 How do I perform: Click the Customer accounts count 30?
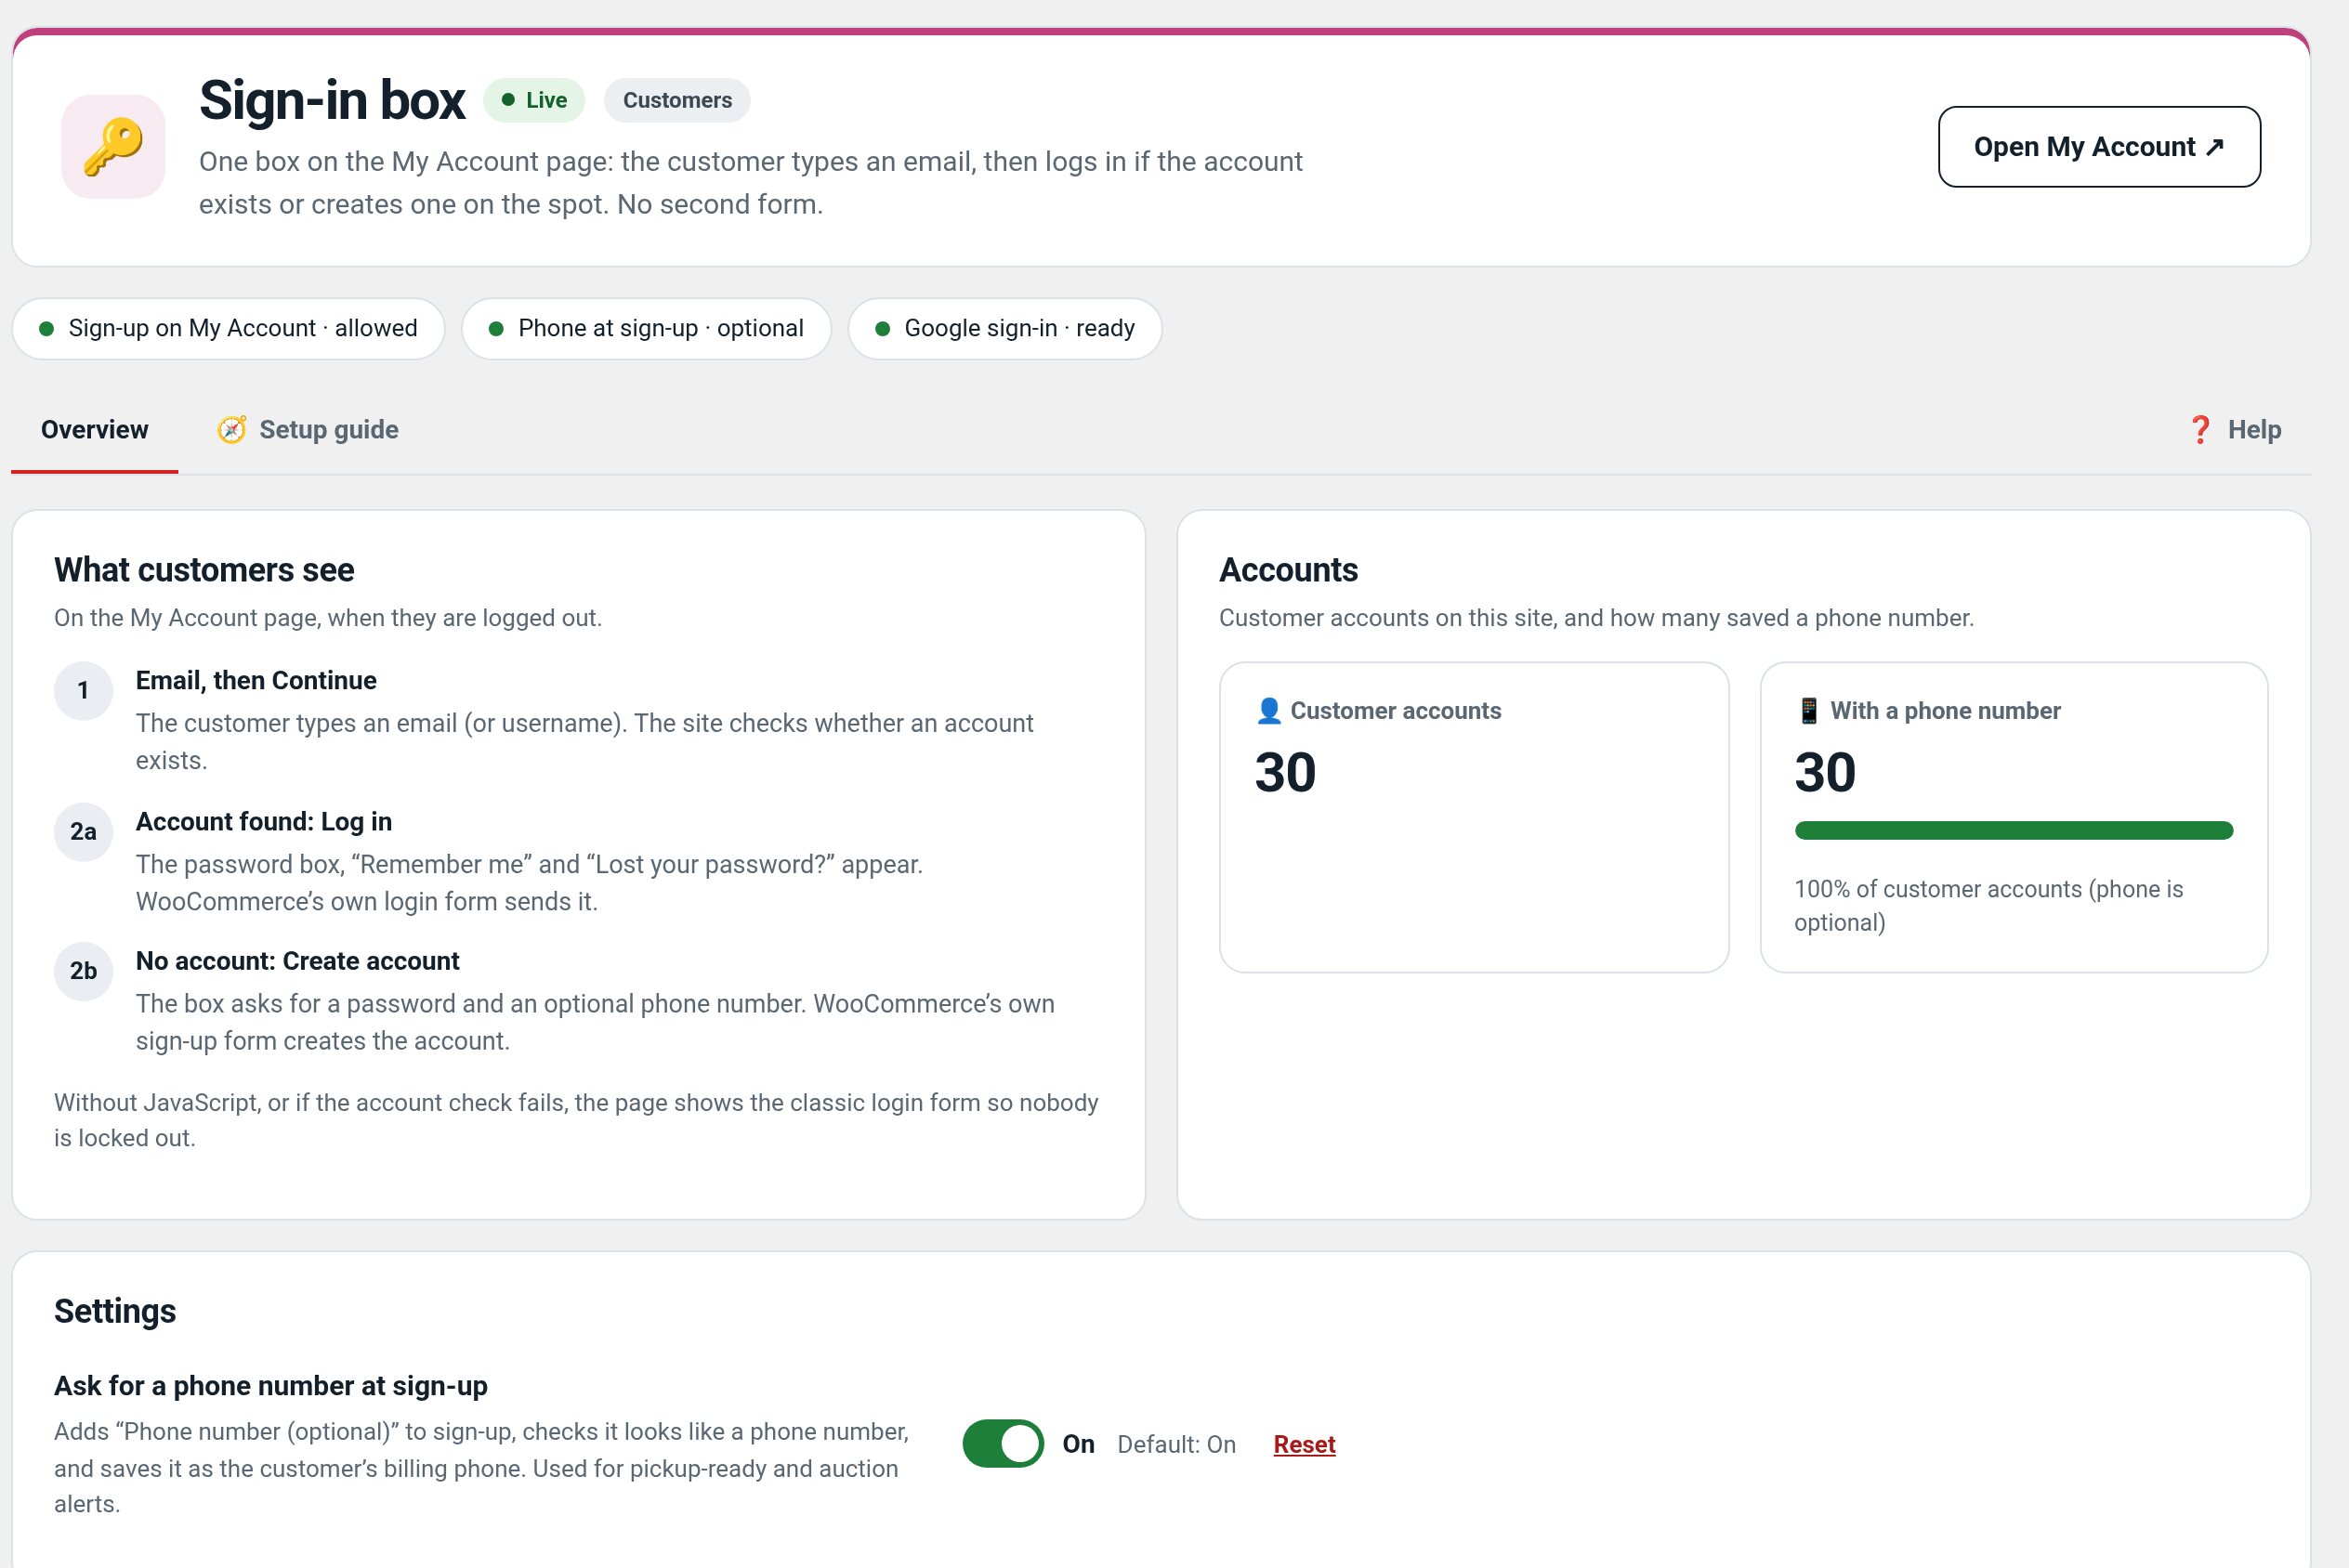[x=1286, y=773]
